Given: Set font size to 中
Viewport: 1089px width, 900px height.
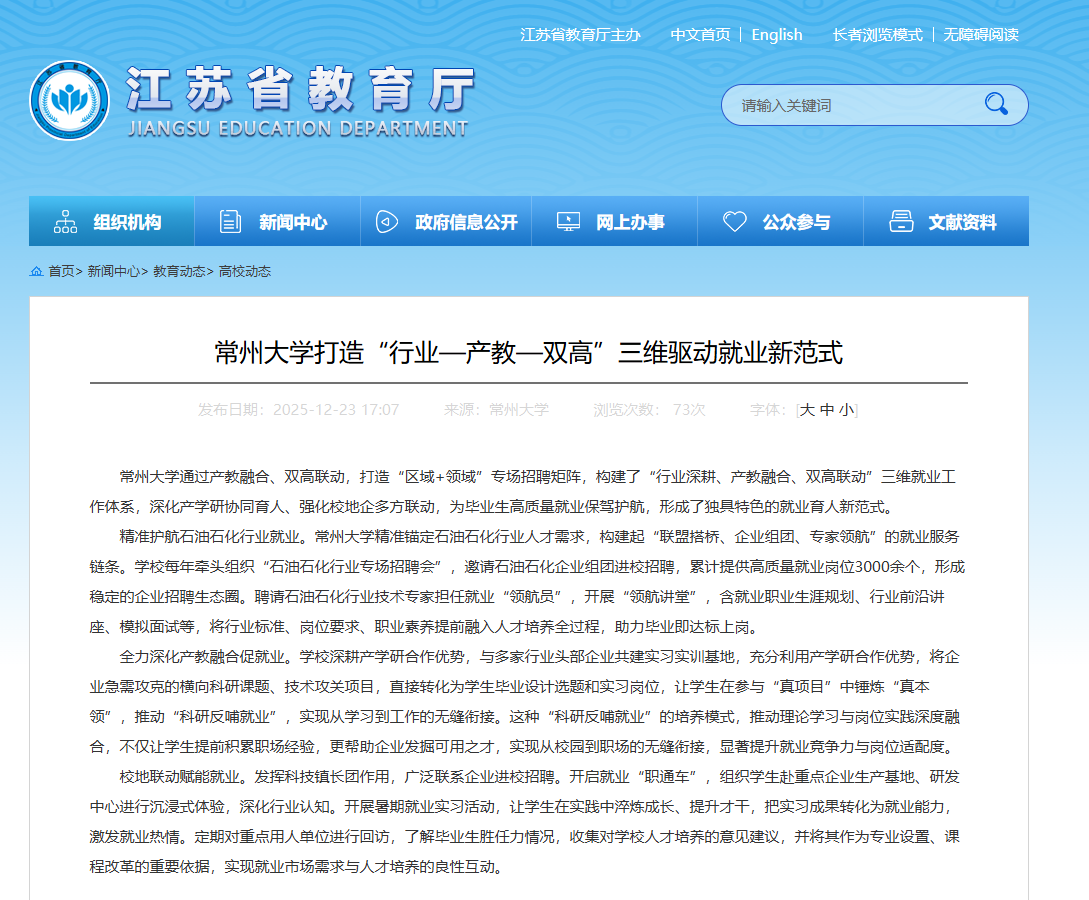Looking at the screenshot, I should [x=827, y=410].
